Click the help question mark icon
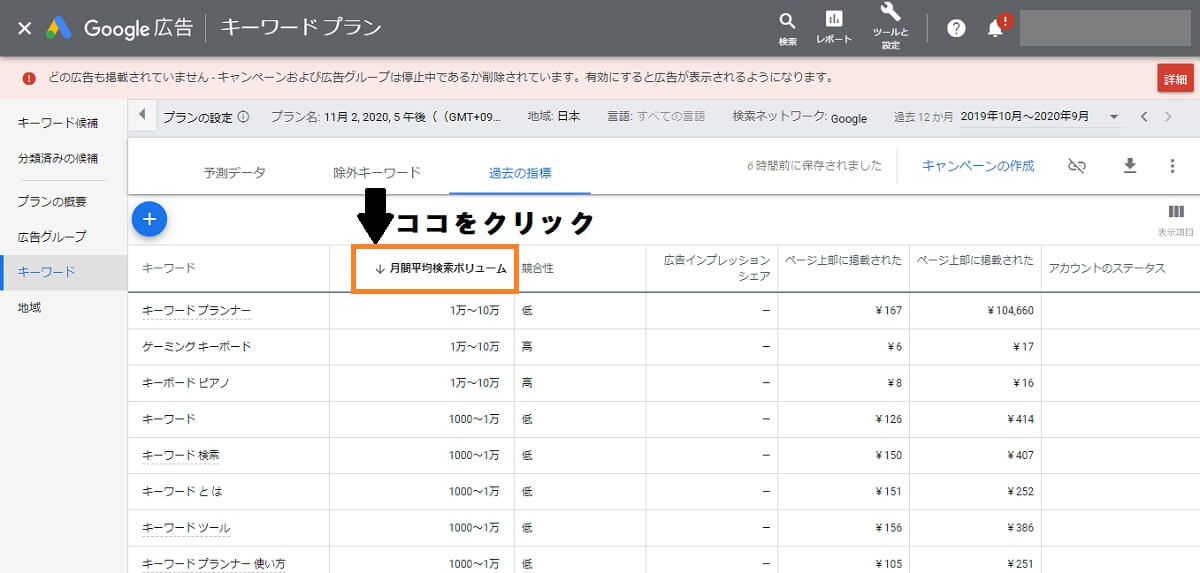Screen dimensions: 1200x573 (x=956, y=28)
